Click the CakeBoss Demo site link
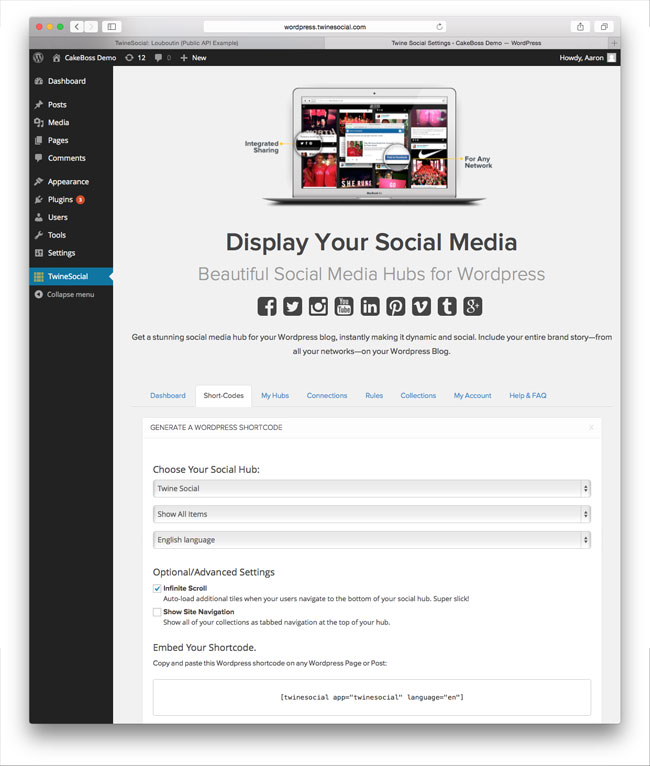The height and width of the screenshot is (766, 650). [x=84, y=58]
